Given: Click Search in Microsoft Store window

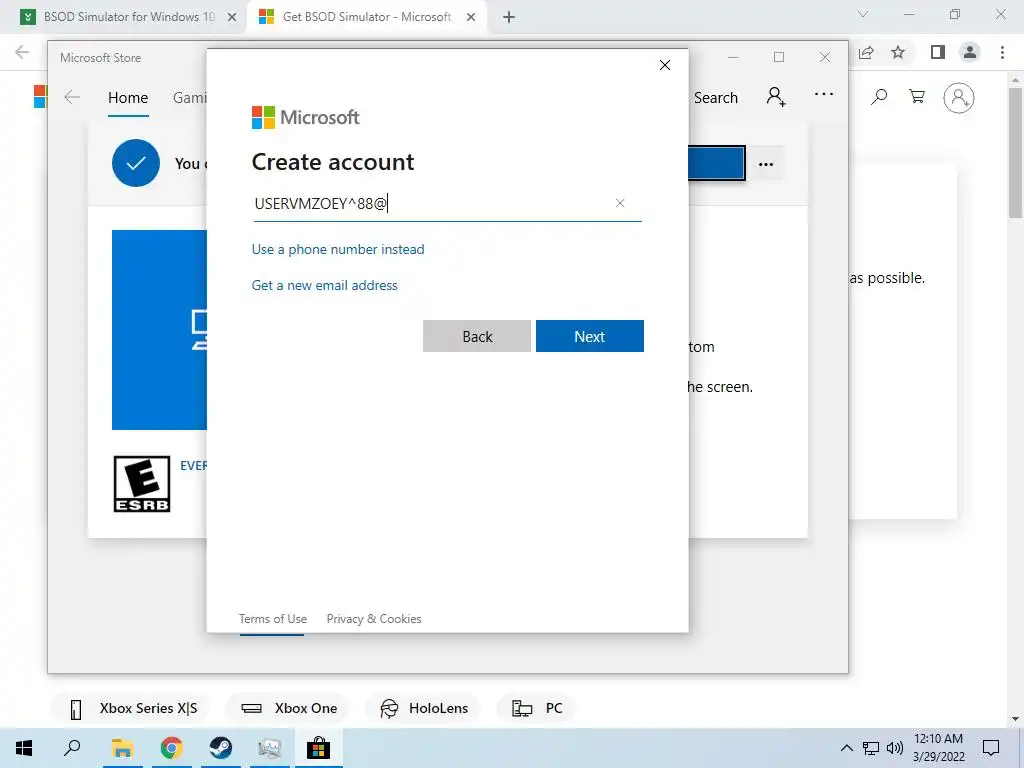Looking at the screenshot, I should click(x=716, y=98).
